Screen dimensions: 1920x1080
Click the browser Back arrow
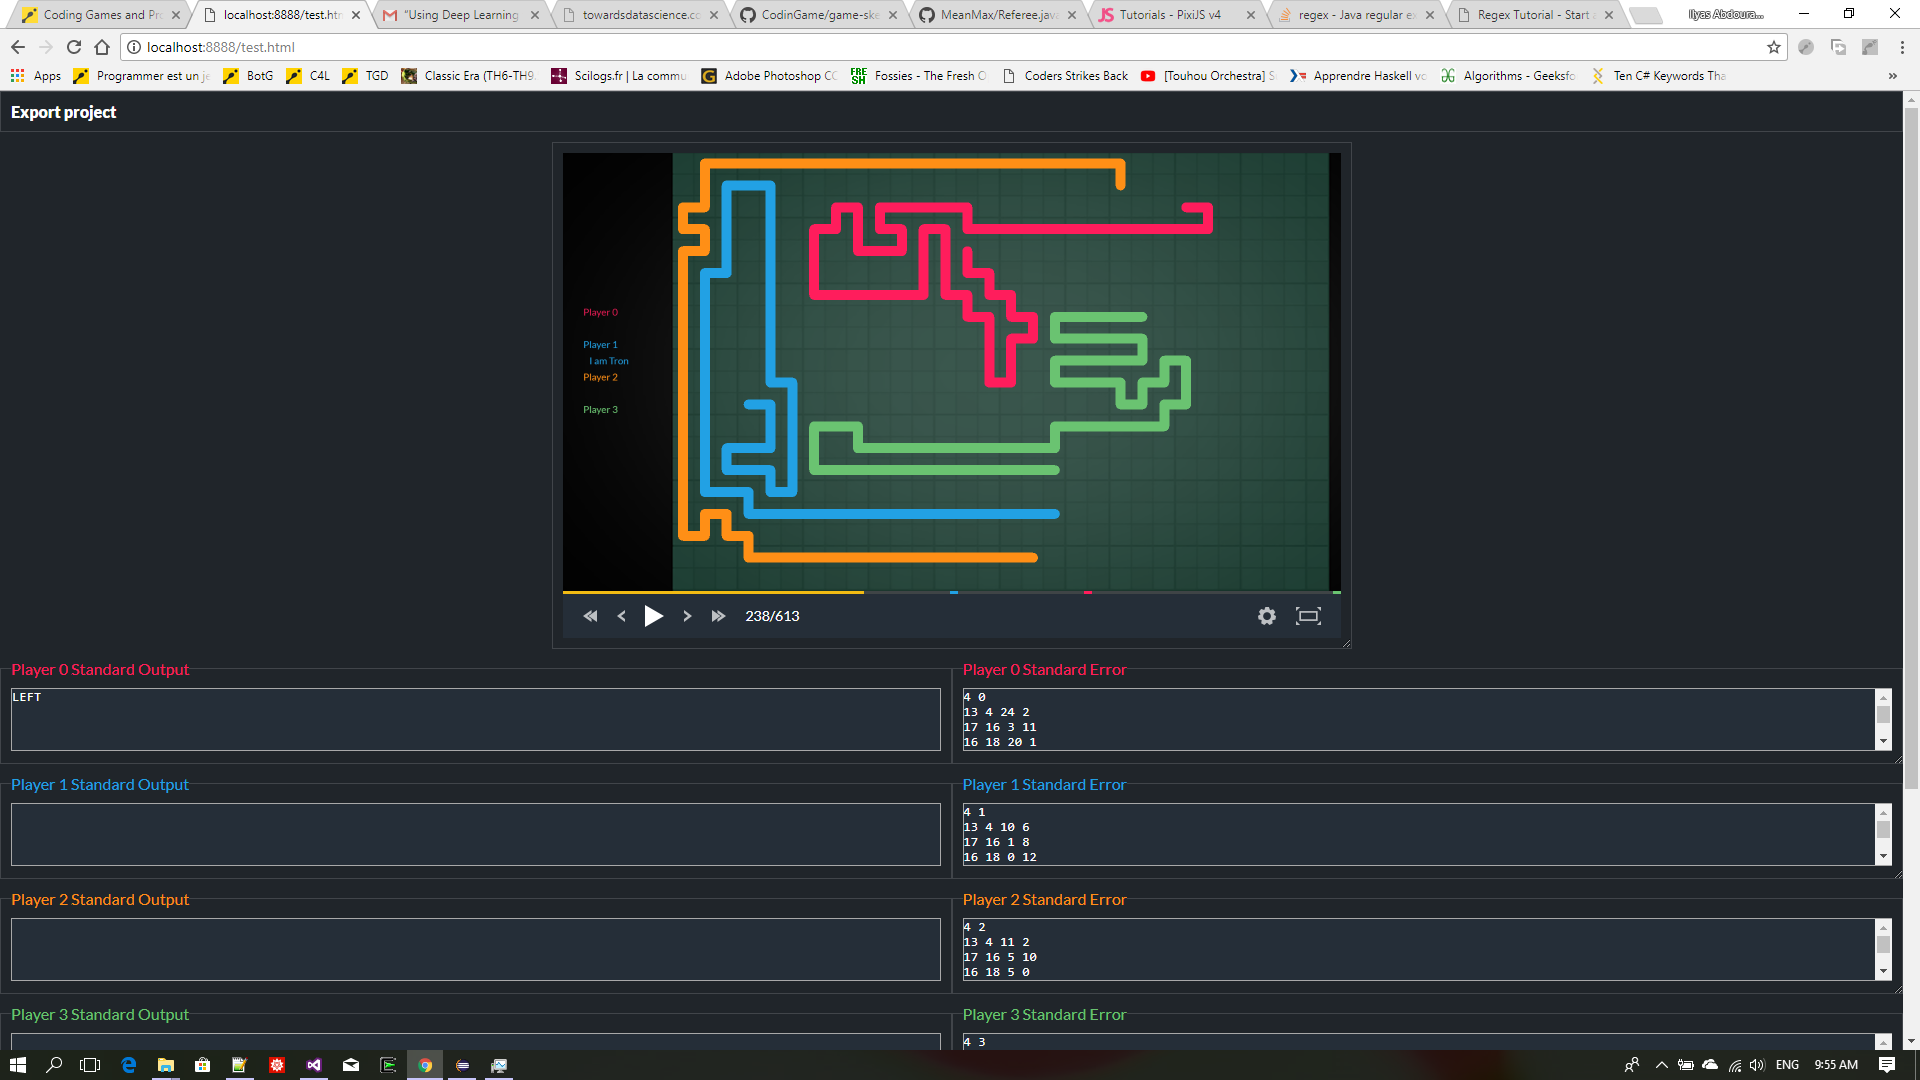(18, 47)
